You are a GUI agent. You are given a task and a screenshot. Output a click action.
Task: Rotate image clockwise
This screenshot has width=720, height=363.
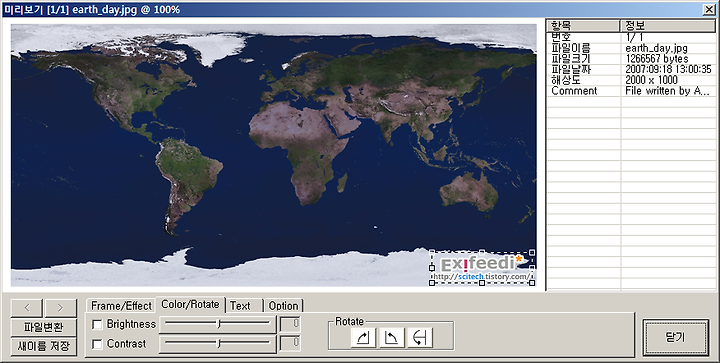[x=363, y=338]
